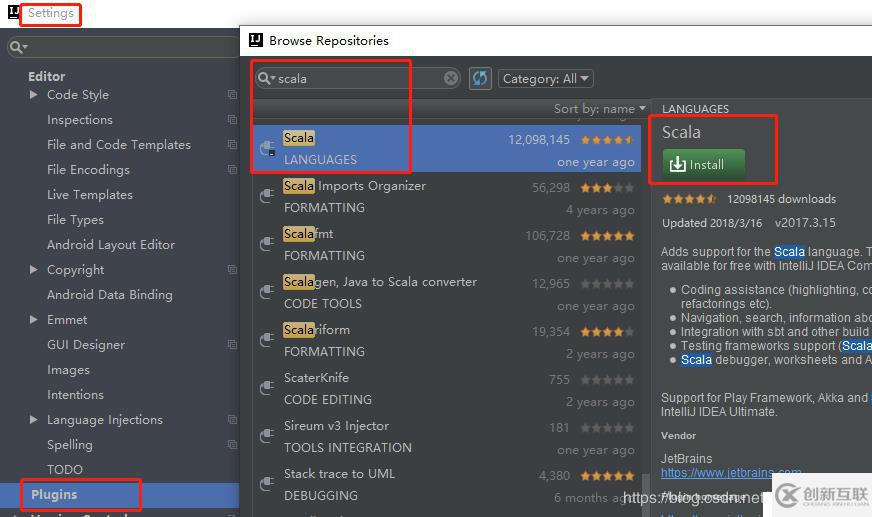Image resolution: width=872 pixels, height=517 pixels.
Task: Open Intentions settings
Action: point(75,395)
